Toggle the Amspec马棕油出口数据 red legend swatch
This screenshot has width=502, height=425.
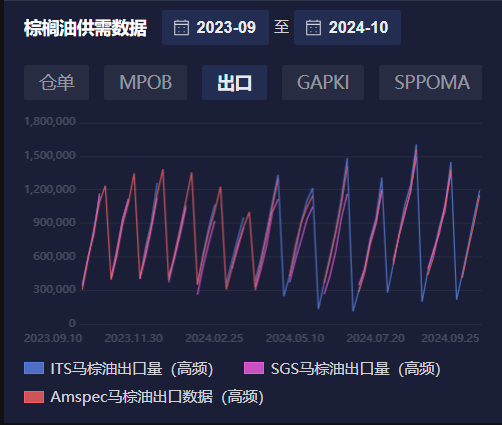point(34,397)
